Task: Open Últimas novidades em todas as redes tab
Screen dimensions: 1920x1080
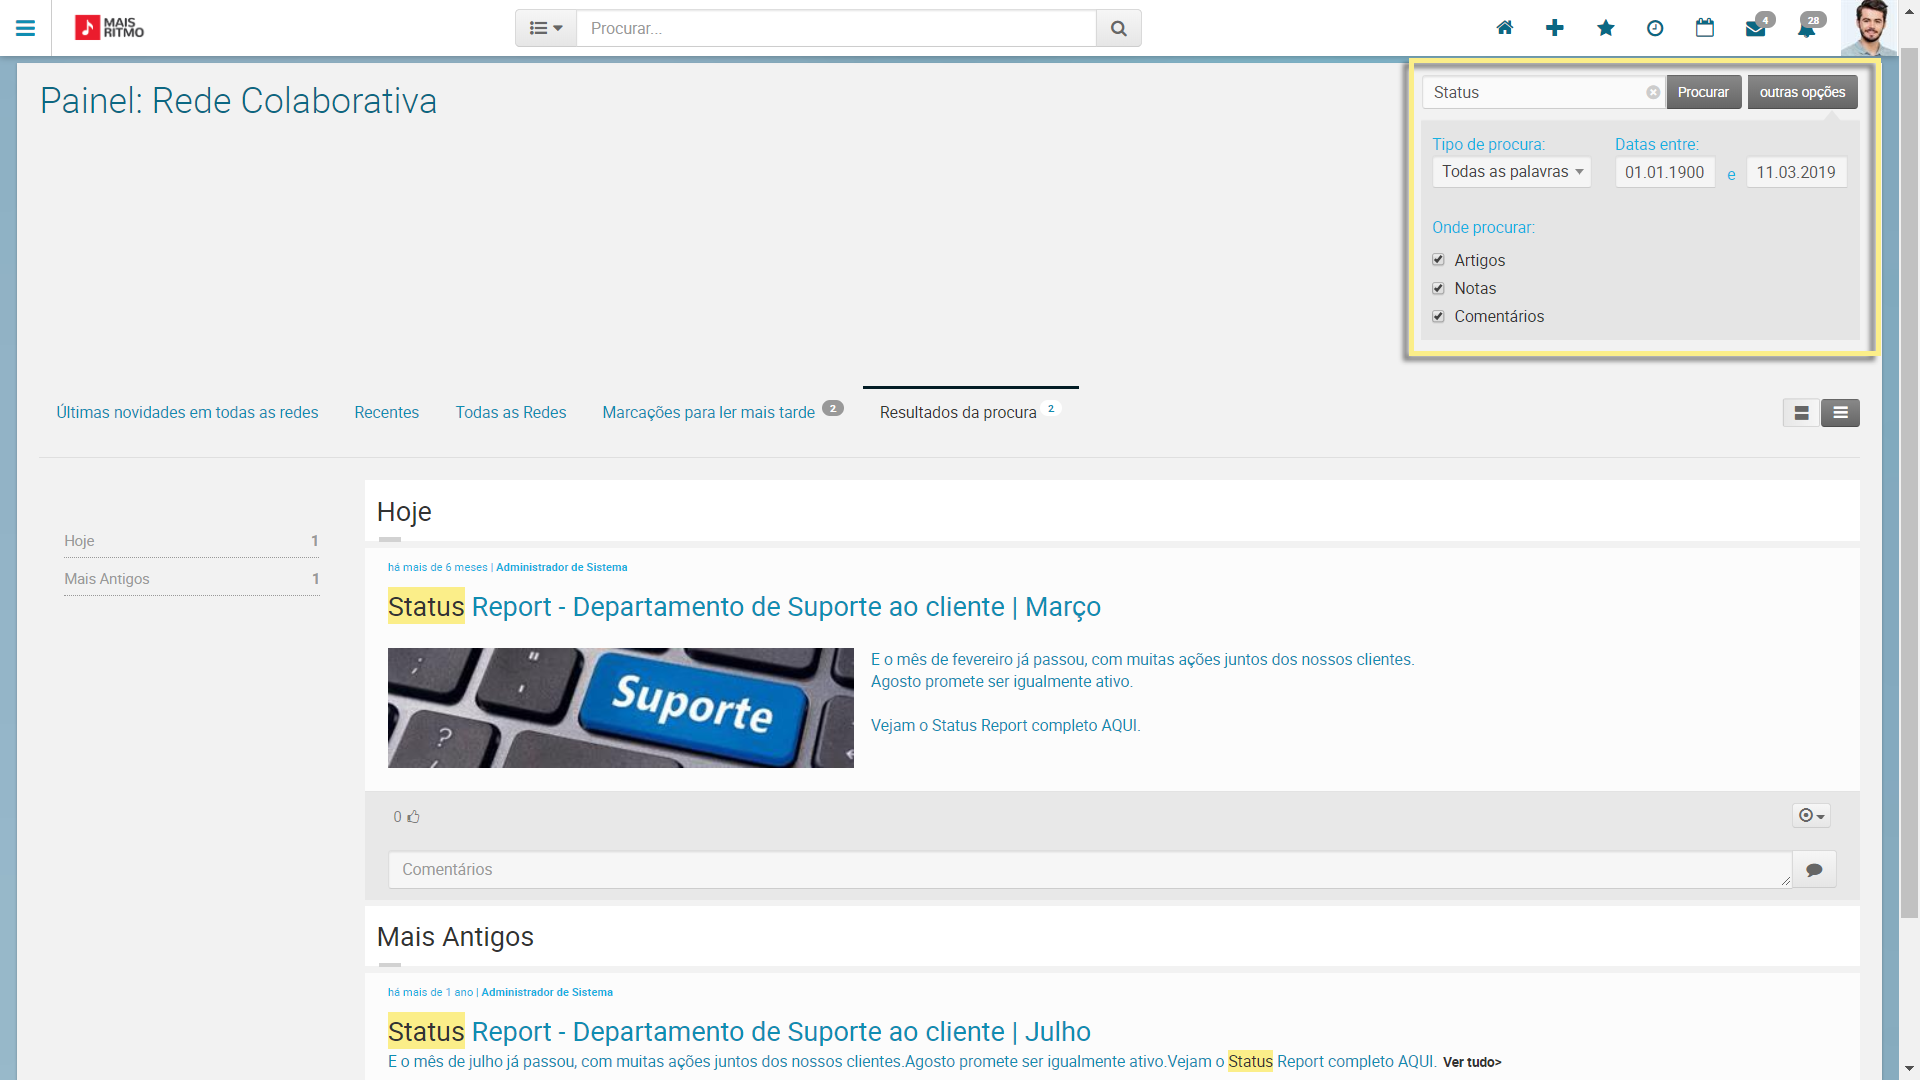Action: 187,412
